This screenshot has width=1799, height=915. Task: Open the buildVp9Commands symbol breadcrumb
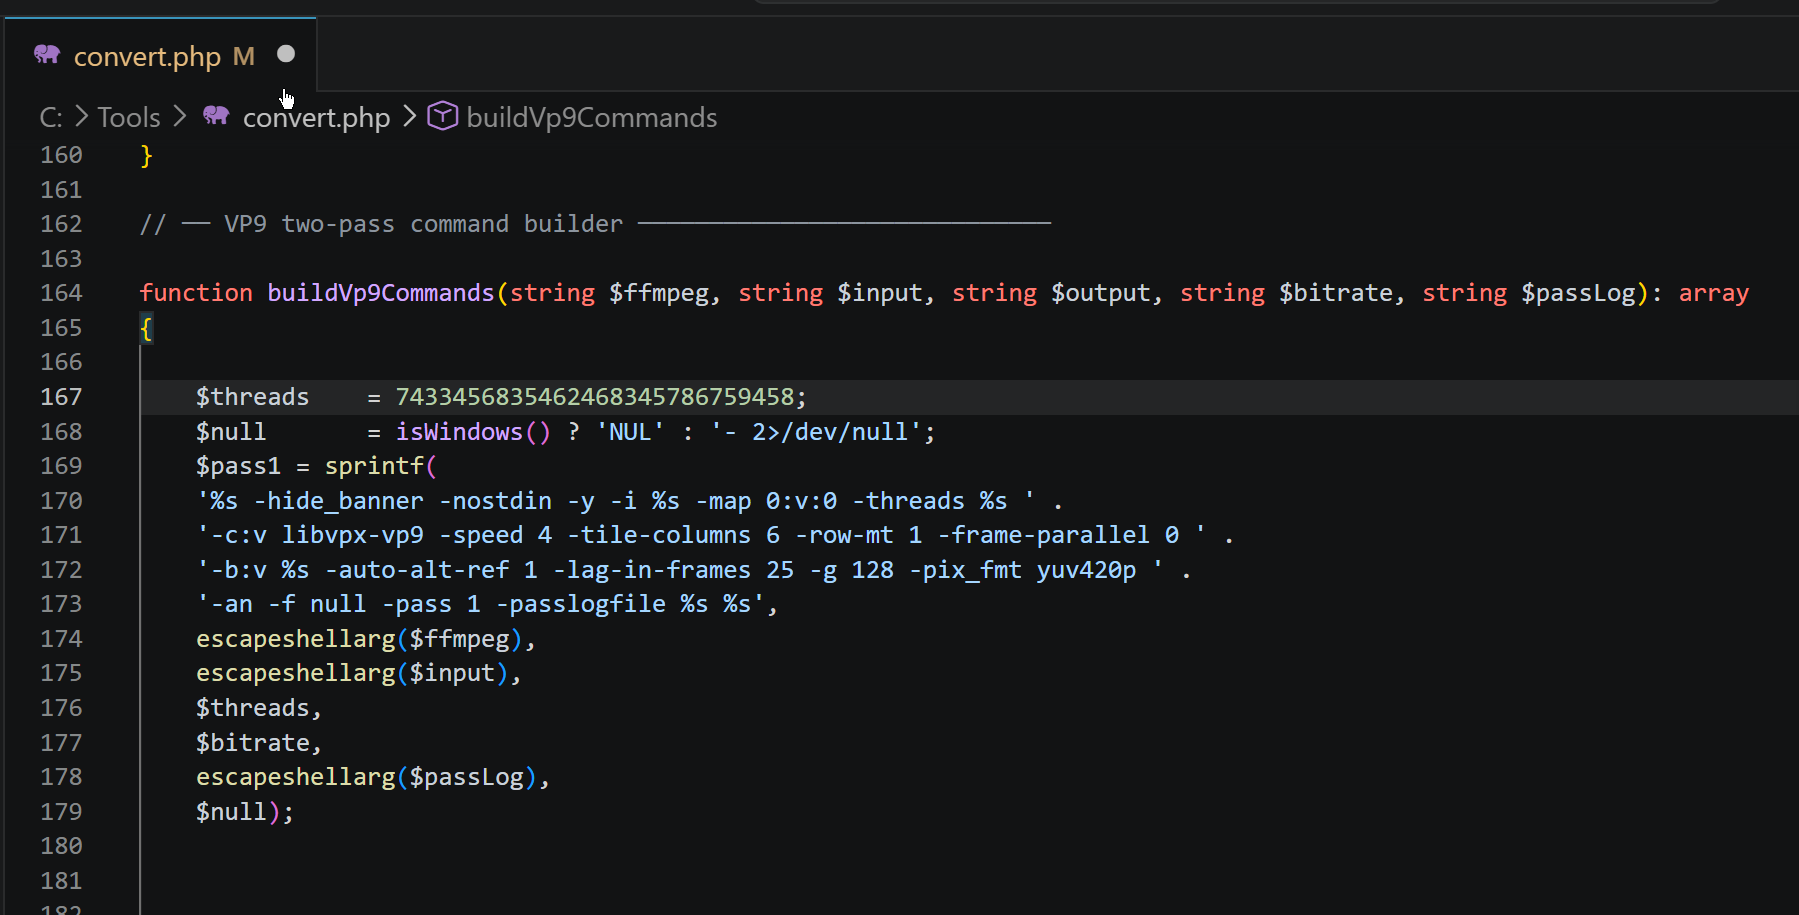592,118
